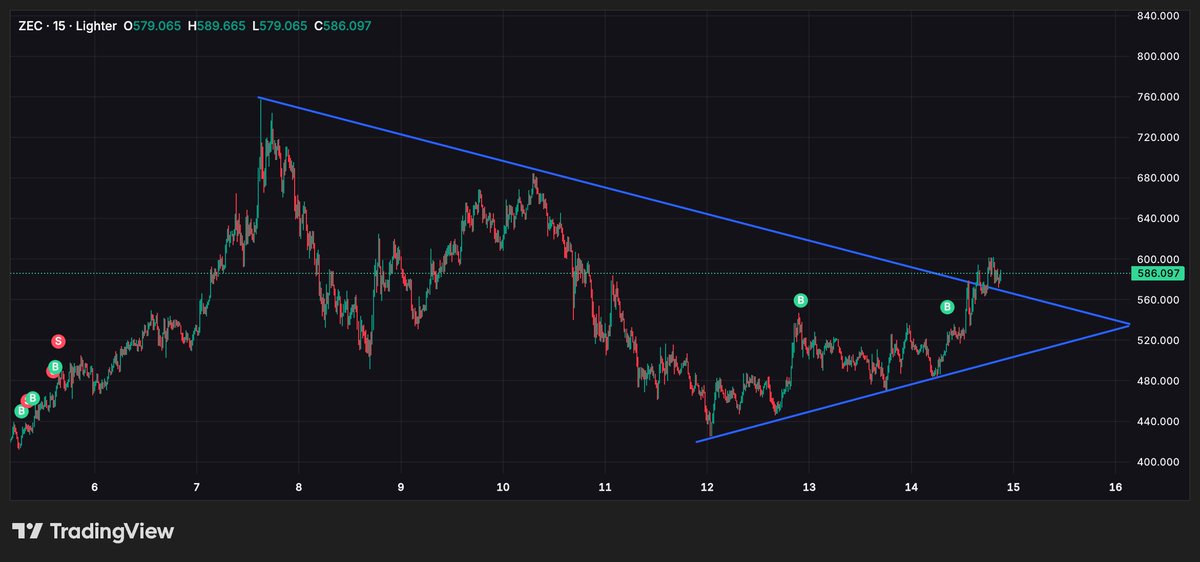Click the TradingView logo
1200x562 pixels.
tap(93, 531)
